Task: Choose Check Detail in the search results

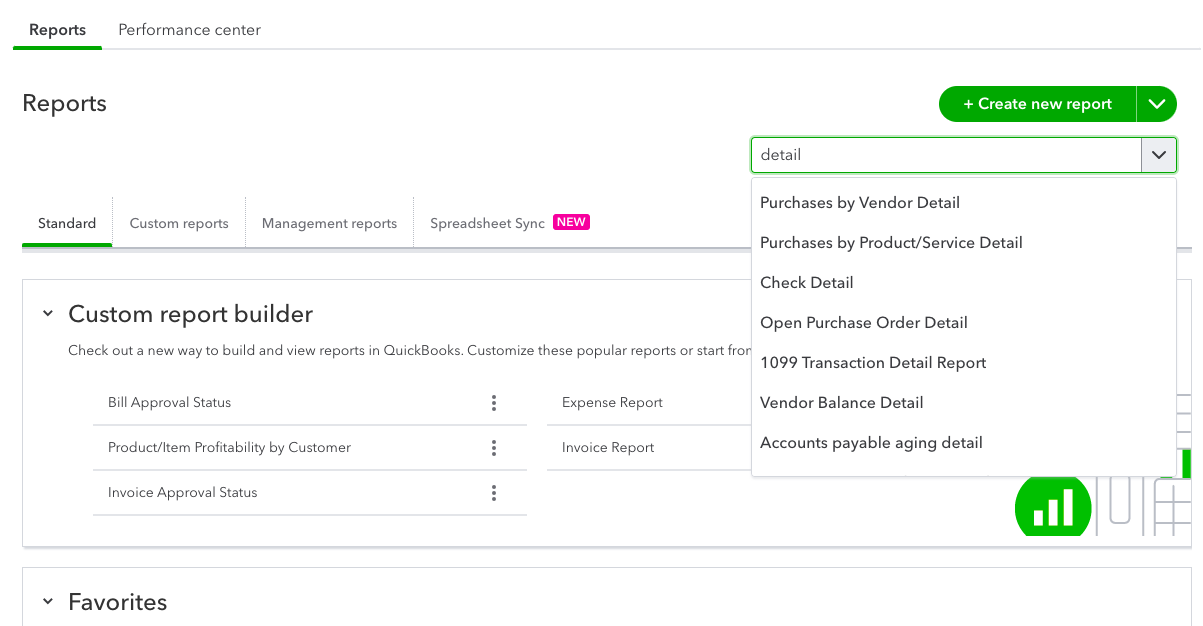Action: 807,283
